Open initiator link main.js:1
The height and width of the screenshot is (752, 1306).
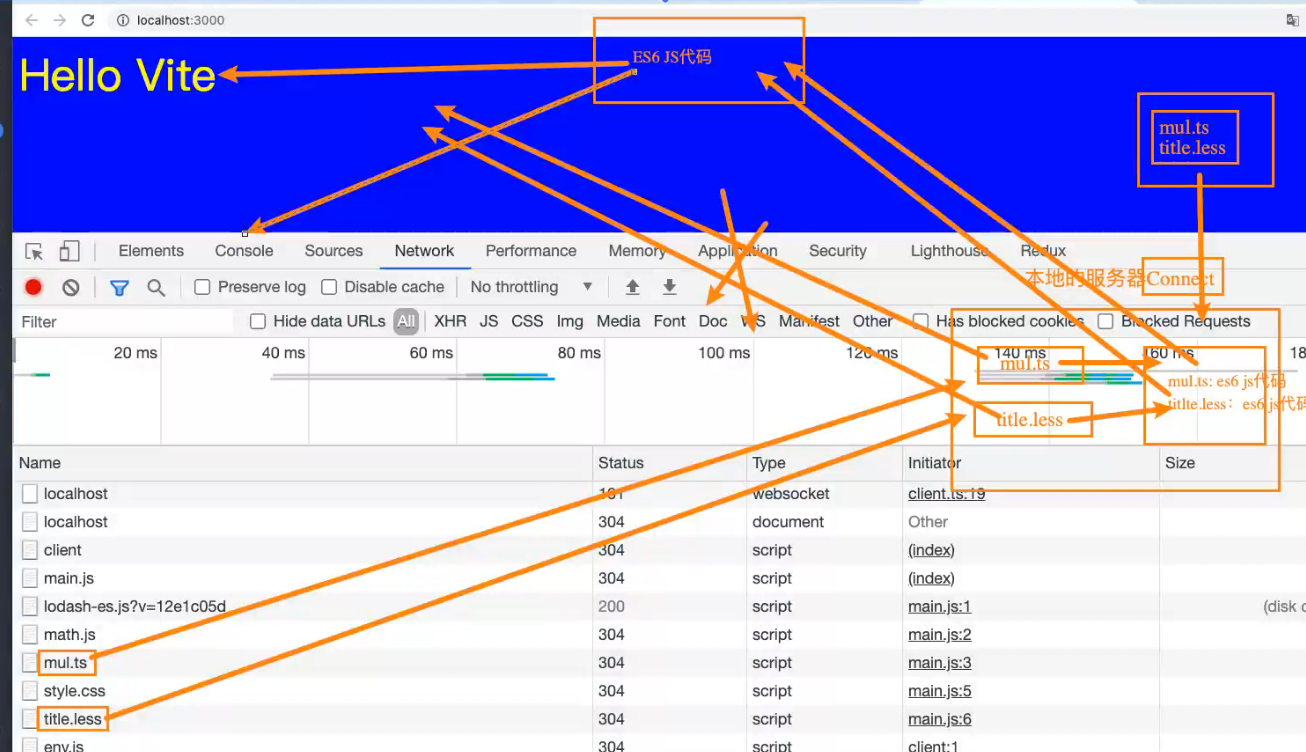pyautogui.click(x=939, y=606)
